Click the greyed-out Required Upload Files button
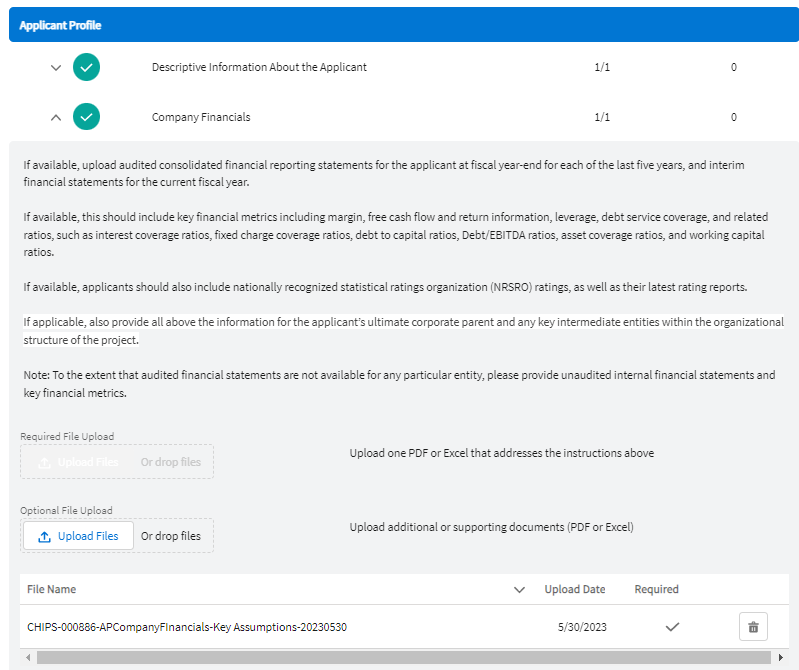Image resolution: width=799 pixels, height=670 pixels. coord(79,462)
